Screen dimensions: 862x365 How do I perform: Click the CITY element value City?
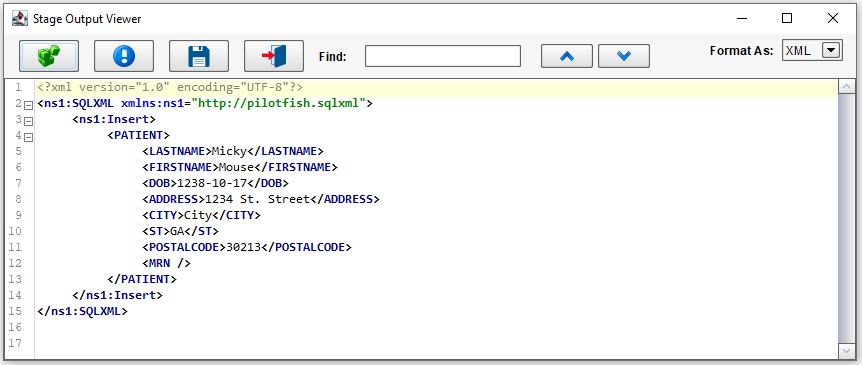(198, 215)
